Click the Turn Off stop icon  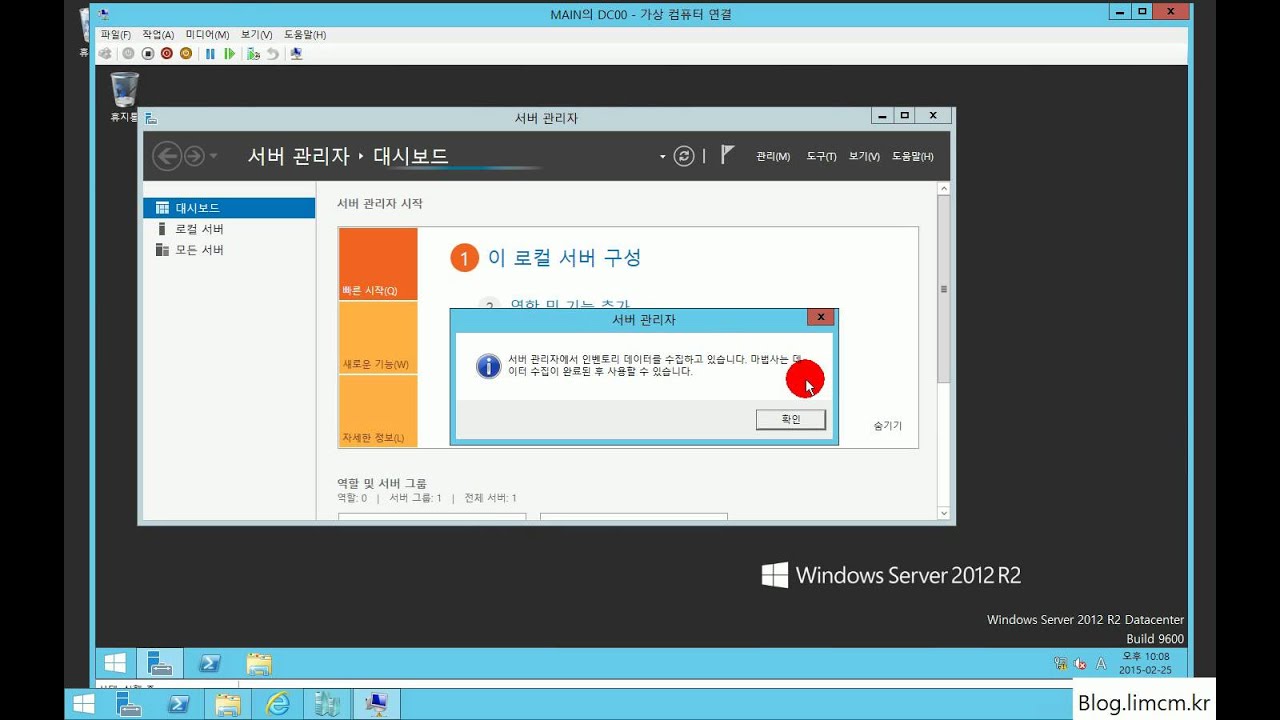tap(147, 54)
